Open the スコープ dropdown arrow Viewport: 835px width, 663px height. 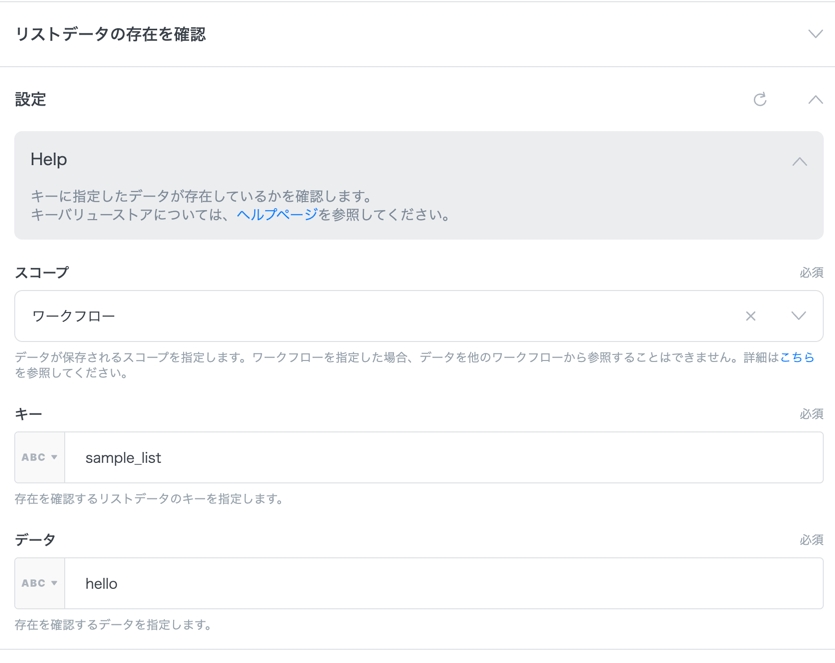click(798, 316)
